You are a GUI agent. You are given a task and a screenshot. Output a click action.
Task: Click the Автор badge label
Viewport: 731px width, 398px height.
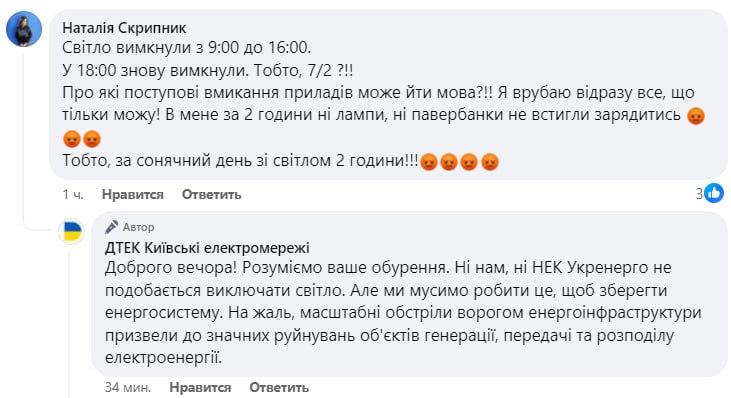pos(138,227)
